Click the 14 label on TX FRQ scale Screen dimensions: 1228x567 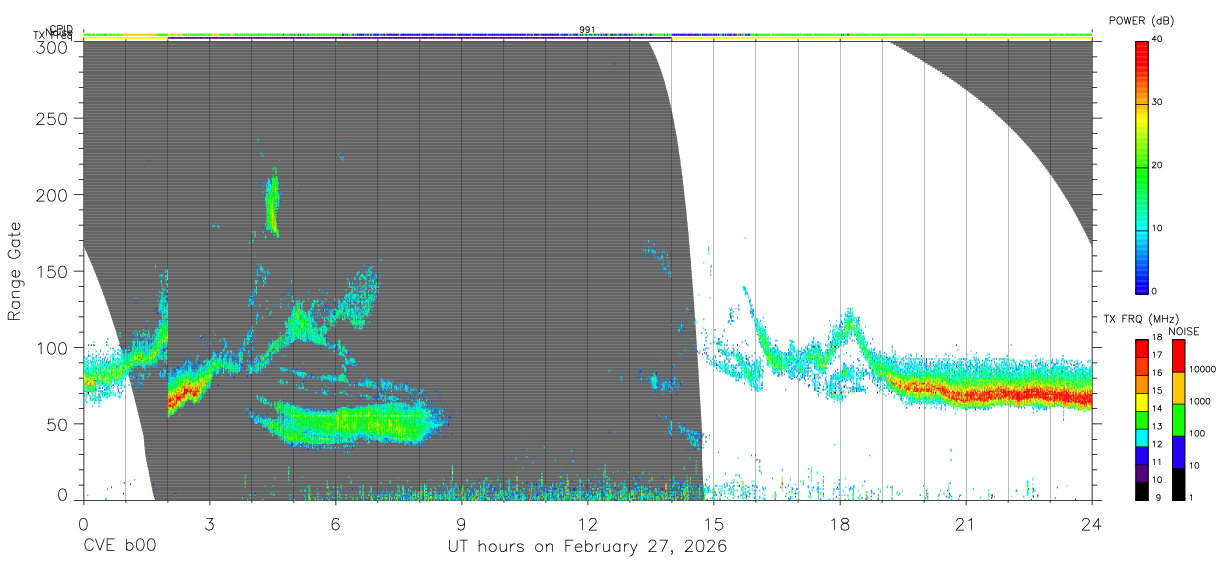[x=1157, y=409]
